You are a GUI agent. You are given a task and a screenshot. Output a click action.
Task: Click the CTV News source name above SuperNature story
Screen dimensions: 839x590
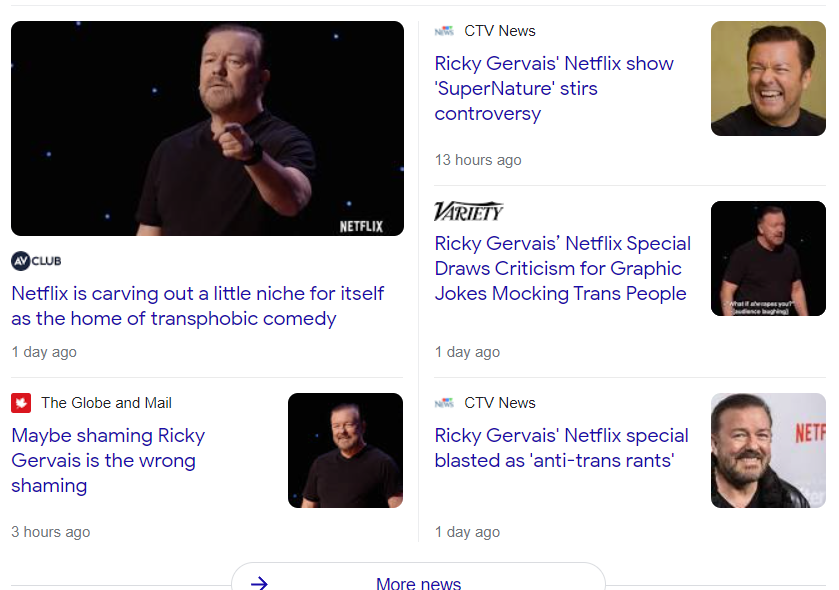coord(500,31)
